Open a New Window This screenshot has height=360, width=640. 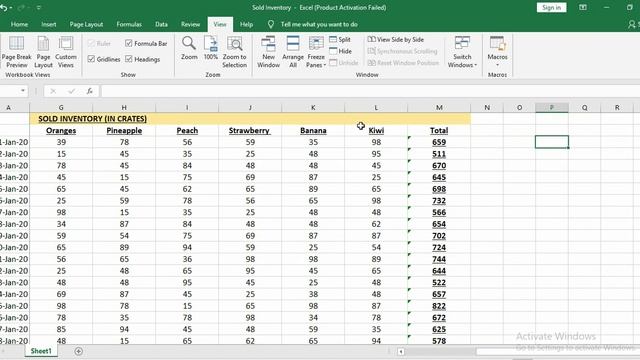click(x=269, y=52)
